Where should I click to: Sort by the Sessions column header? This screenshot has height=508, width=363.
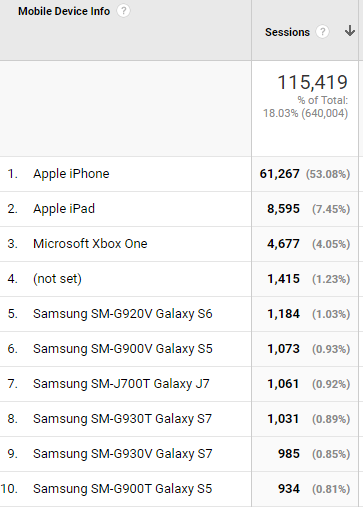pos(287,32)
